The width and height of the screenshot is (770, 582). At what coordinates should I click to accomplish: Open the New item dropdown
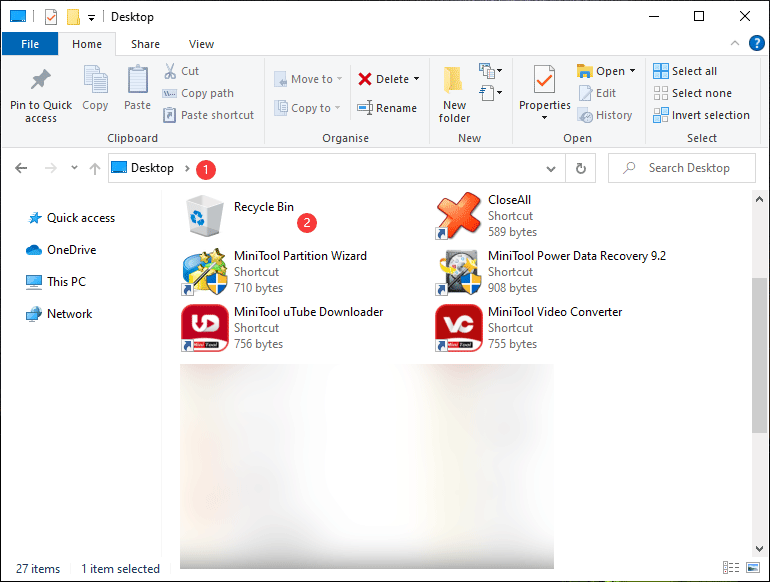tap(490, 71)
